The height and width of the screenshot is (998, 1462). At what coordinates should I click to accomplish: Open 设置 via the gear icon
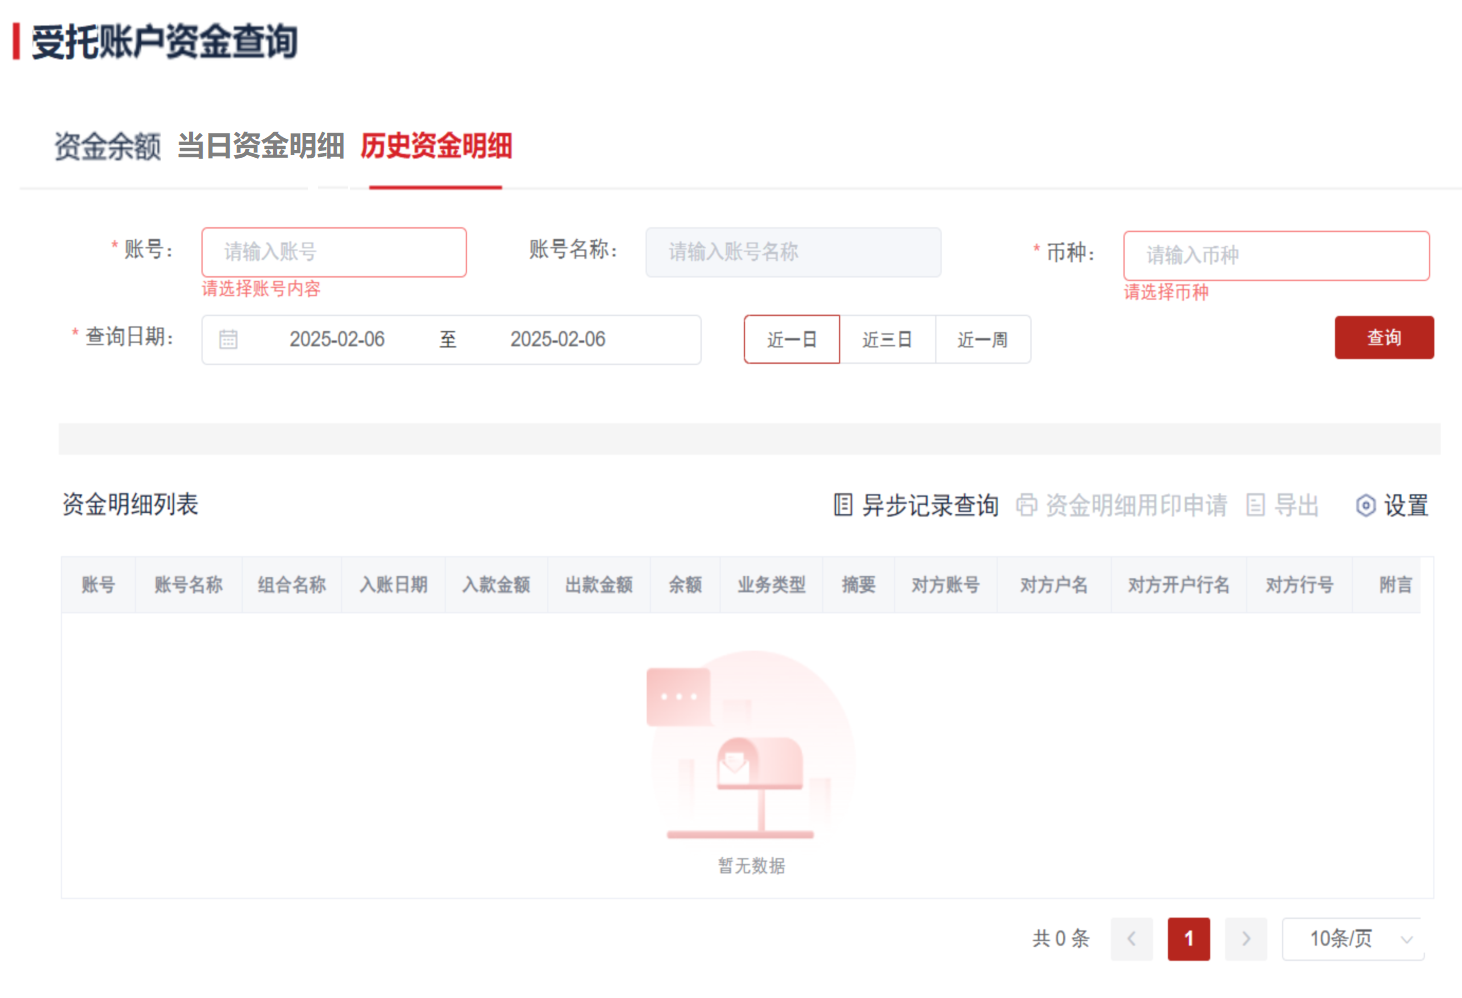tap(1365, 506)
